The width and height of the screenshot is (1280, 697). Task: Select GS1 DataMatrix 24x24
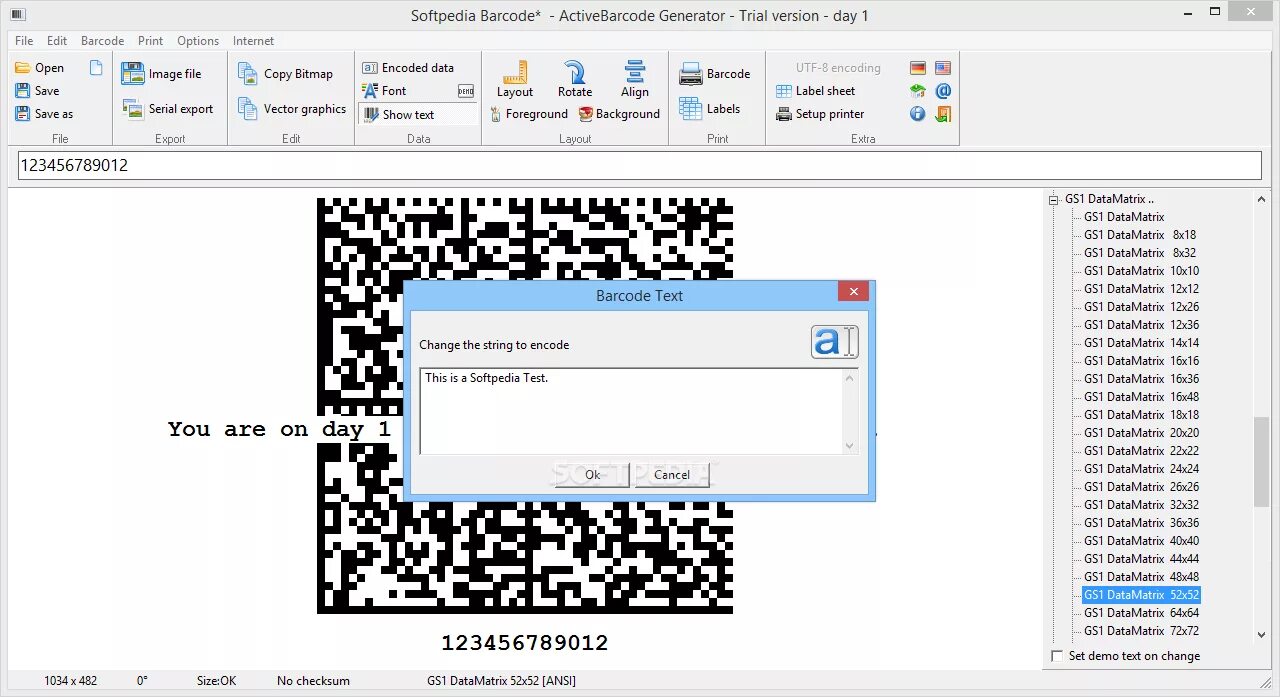tap(1141, 469)
